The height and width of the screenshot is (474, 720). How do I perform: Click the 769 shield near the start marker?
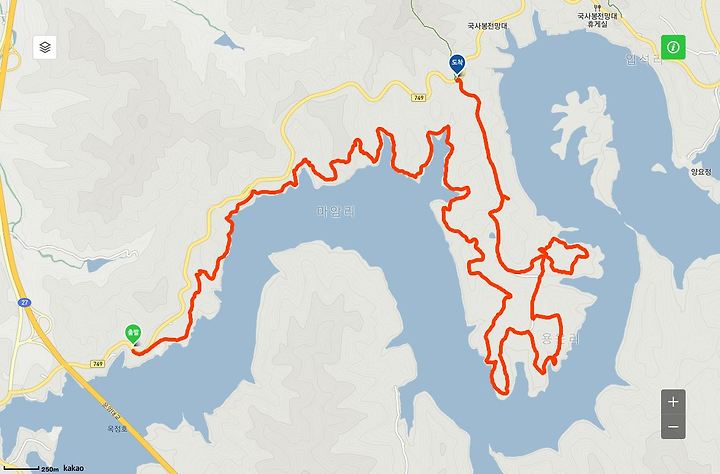[x=97, y=364]
